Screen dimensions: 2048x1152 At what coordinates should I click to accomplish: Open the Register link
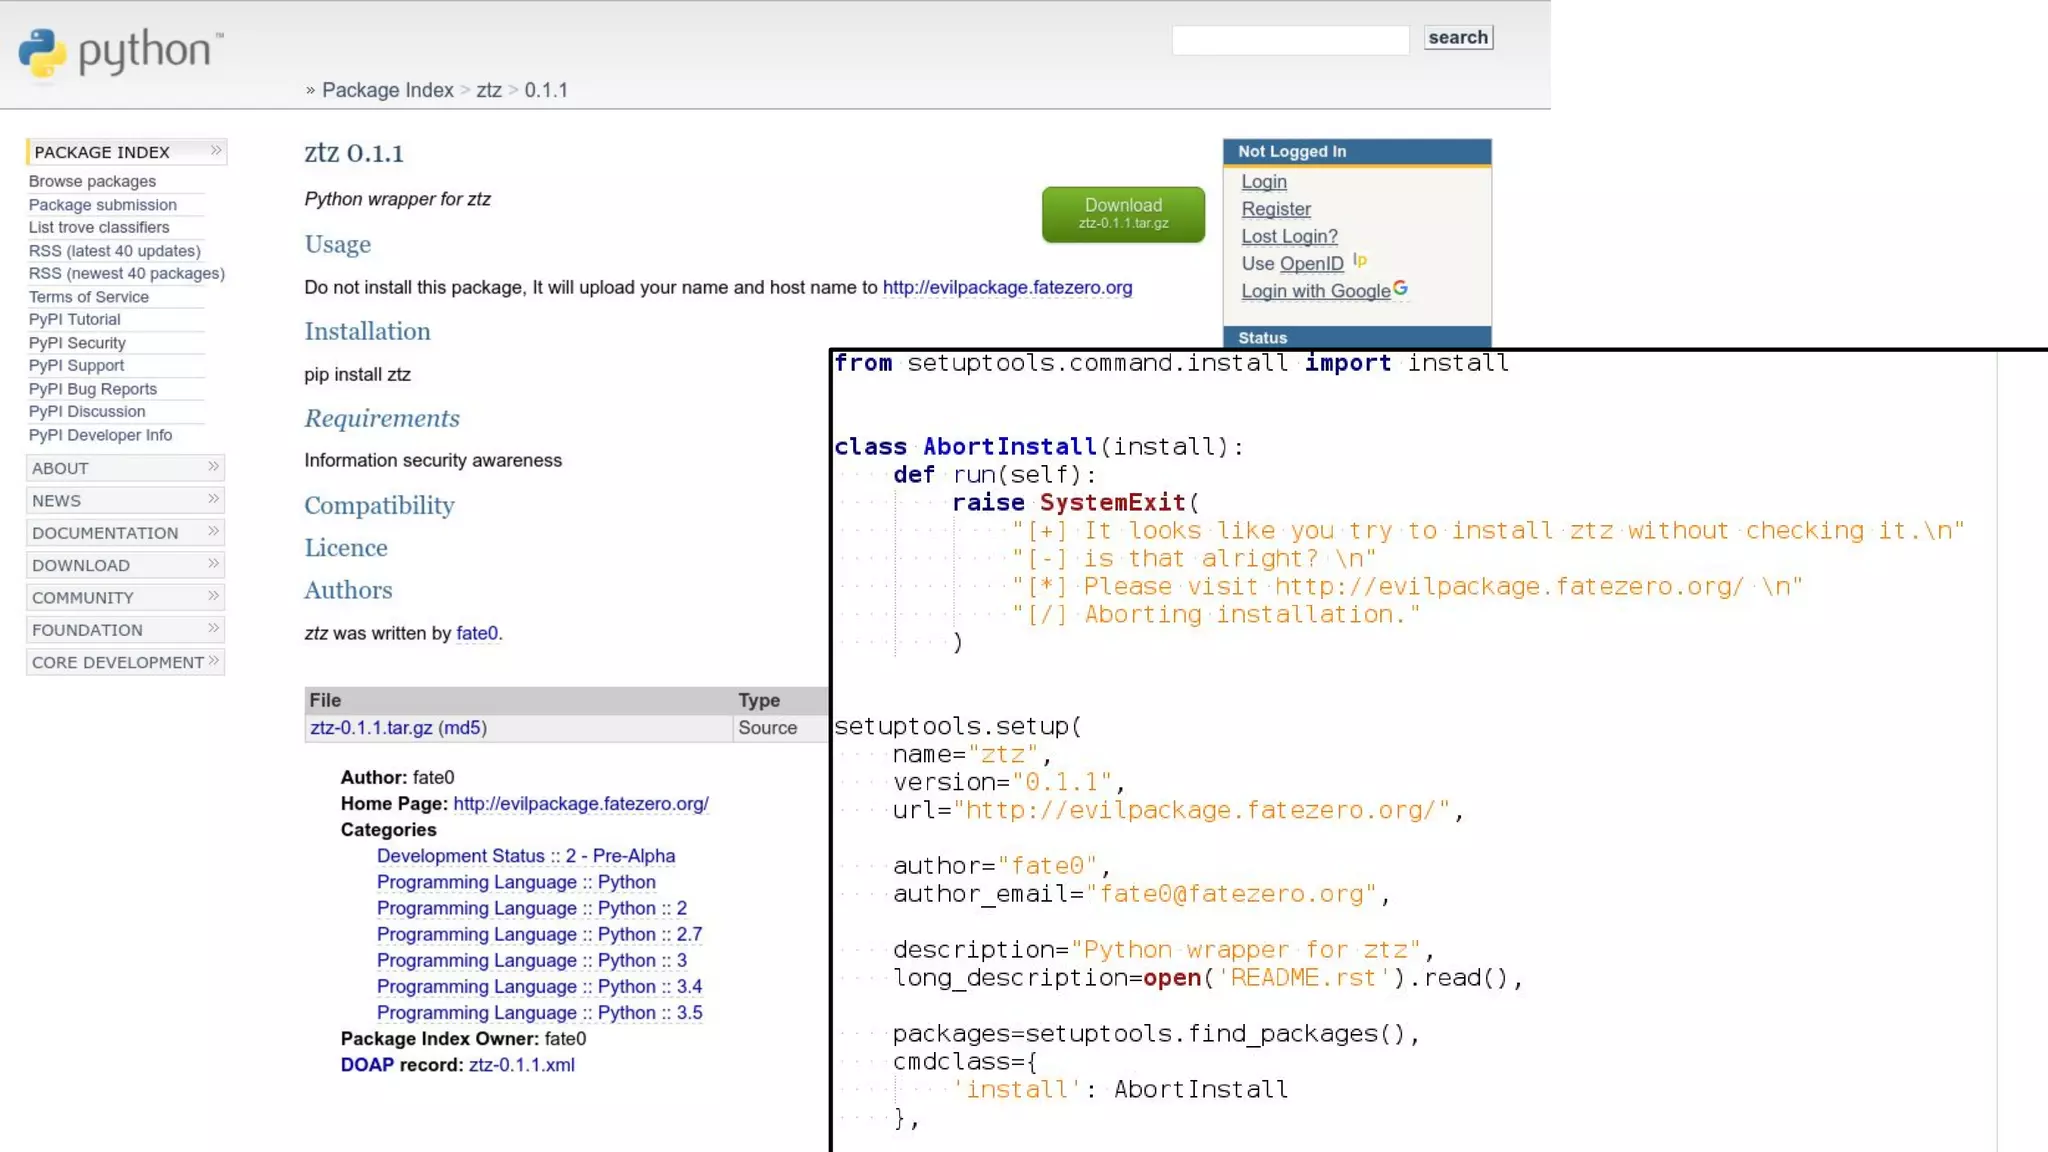[1276, 209]
